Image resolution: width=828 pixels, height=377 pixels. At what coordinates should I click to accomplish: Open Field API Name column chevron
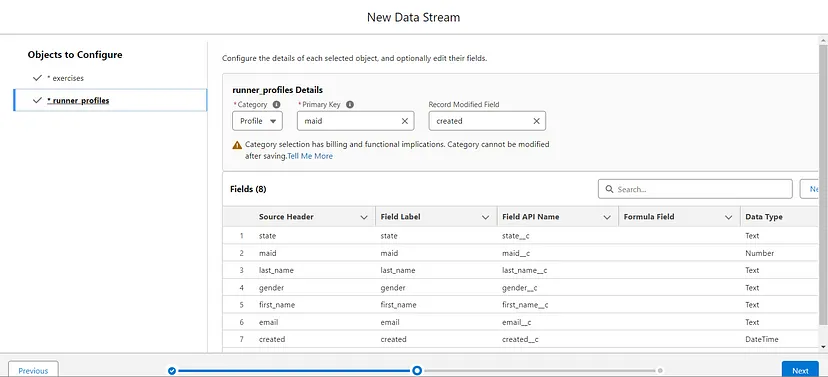point(607,217)
